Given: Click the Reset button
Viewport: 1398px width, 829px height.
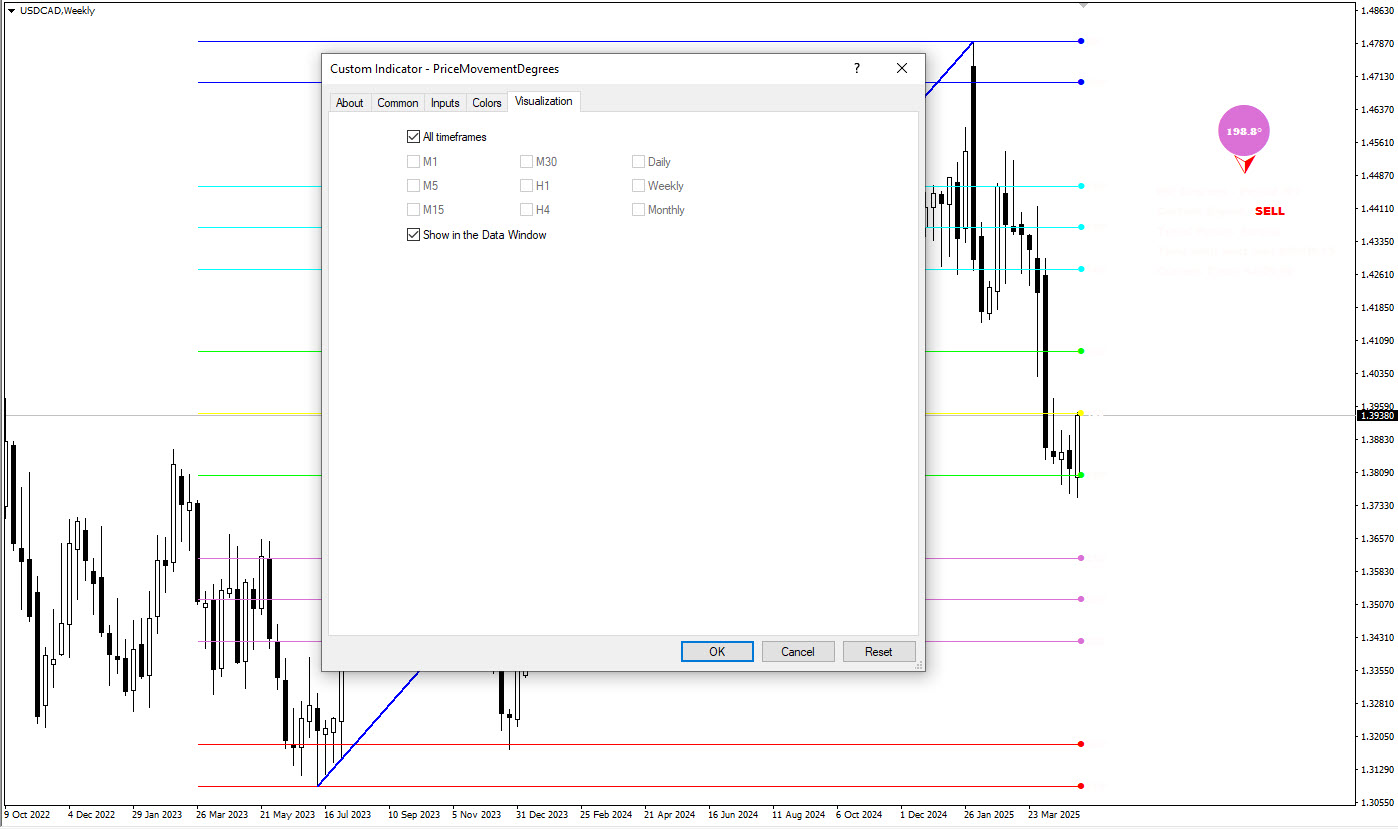Looking at the screenshot, I should [x=879, y=651].
